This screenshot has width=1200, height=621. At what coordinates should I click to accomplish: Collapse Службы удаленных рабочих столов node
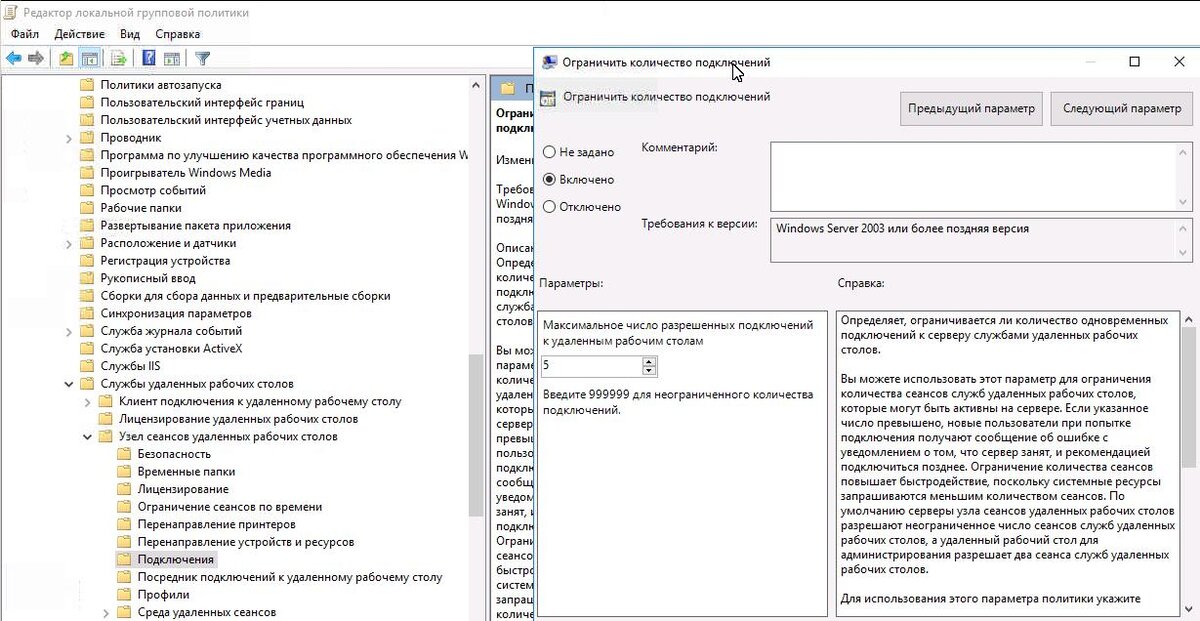tap(69, 384)
